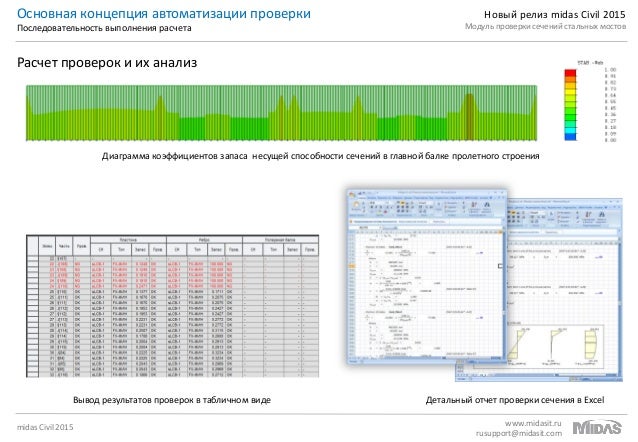Click binoculars Find icon in rear Excel window
This screenshot has width=638, height=442.
(x=602, y=216)
